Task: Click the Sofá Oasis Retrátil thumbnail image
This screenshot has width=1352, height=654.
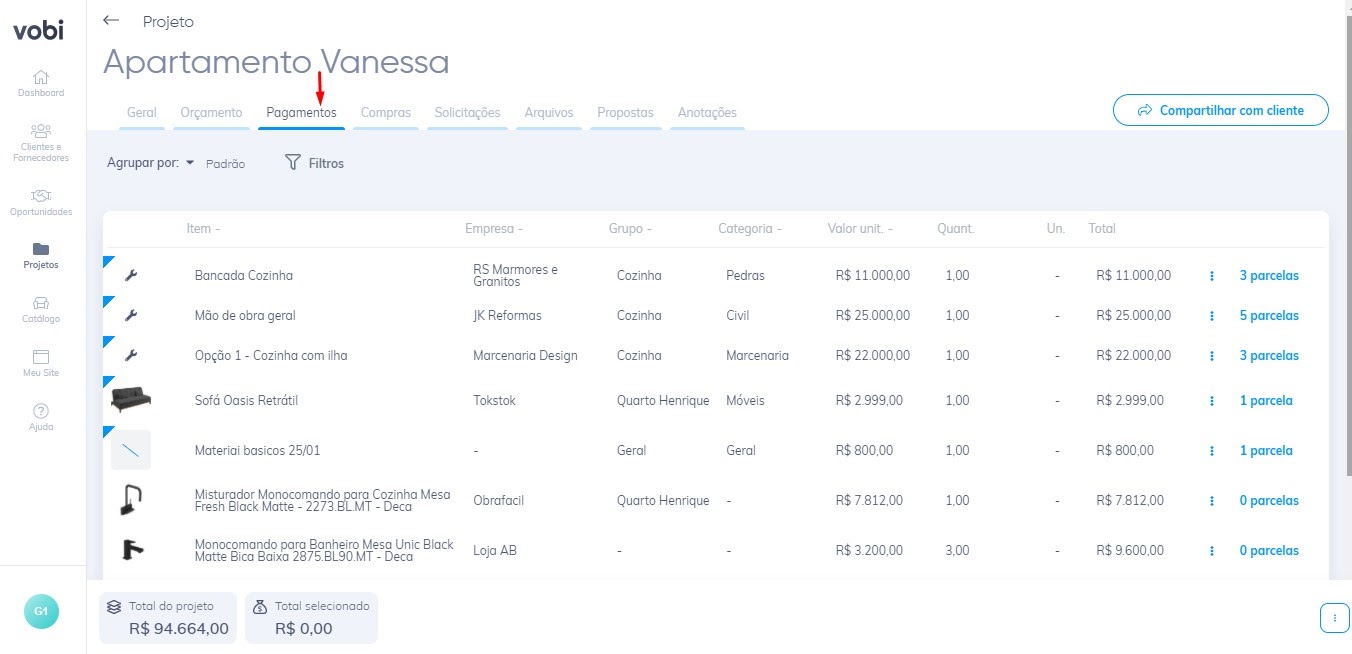Action: 131,400
